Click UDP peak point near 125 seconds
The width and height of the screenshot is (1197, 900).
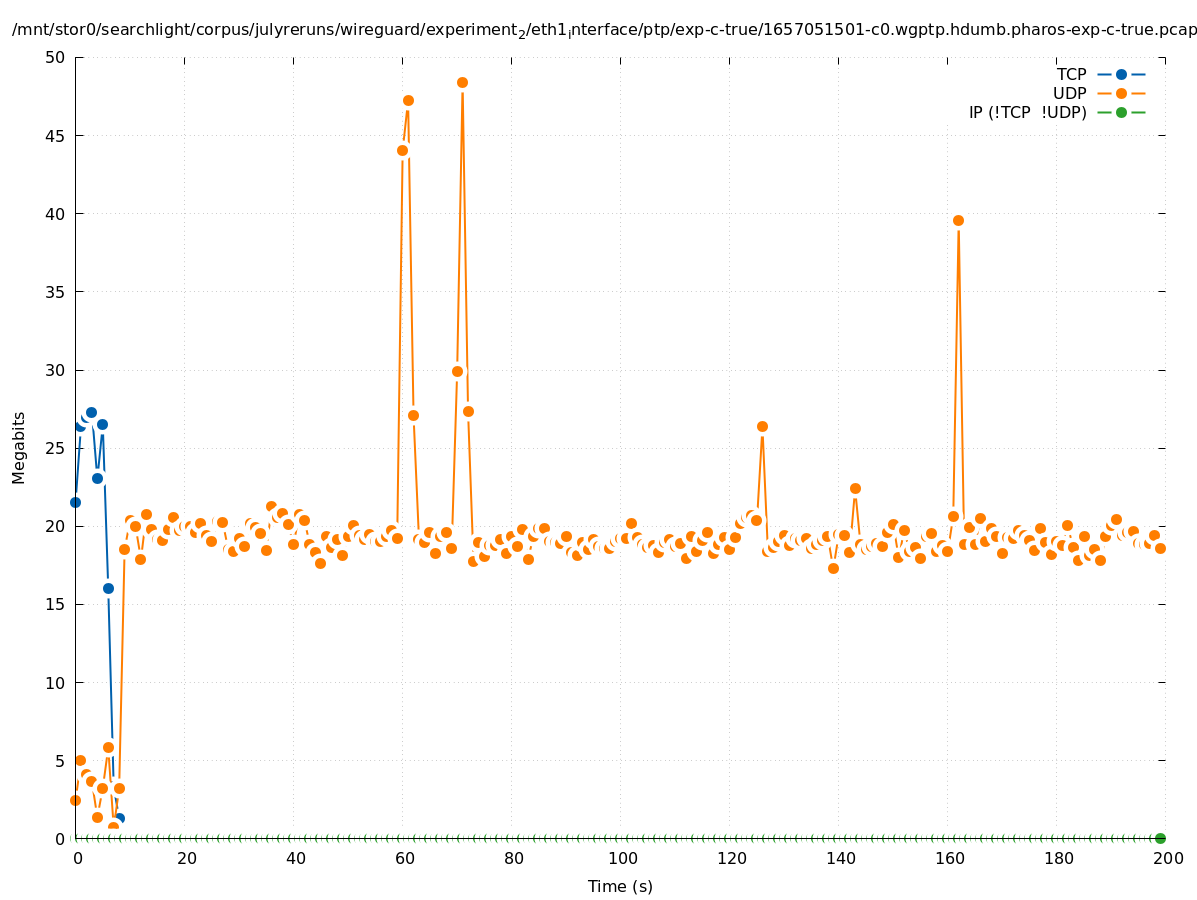pyautogui.click(x=762, y=426)
